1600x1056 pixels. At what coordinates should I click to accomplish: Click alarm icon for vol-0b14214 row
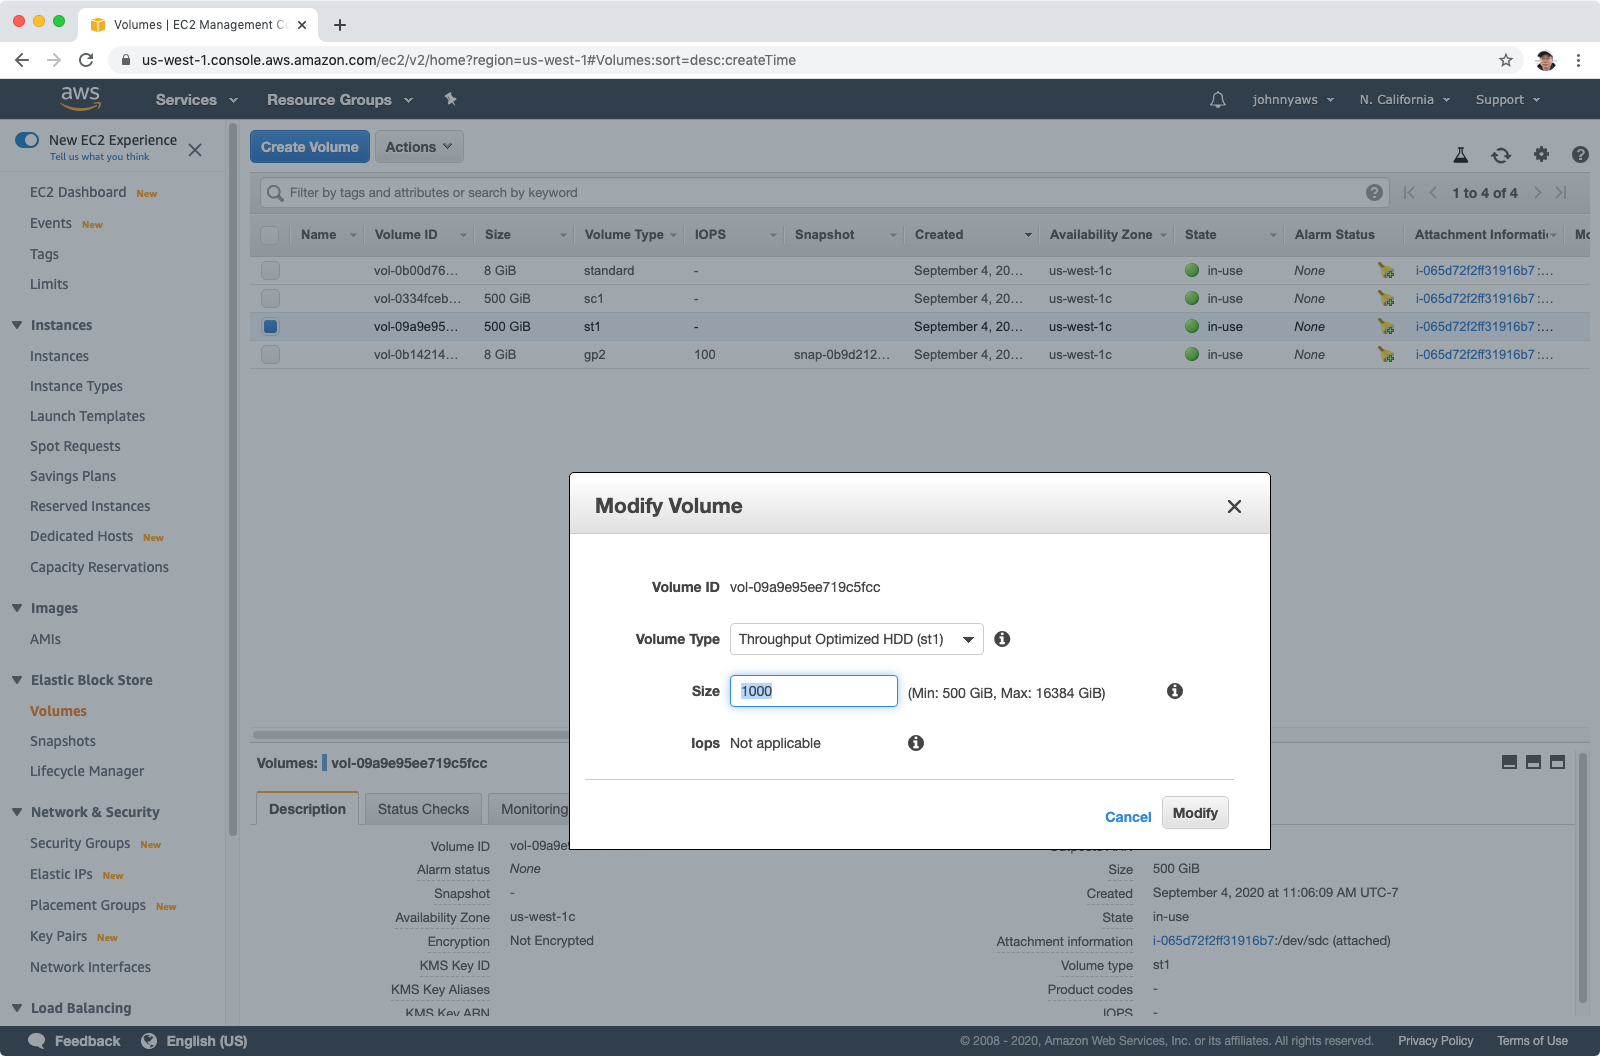(x=1386, y=354)
